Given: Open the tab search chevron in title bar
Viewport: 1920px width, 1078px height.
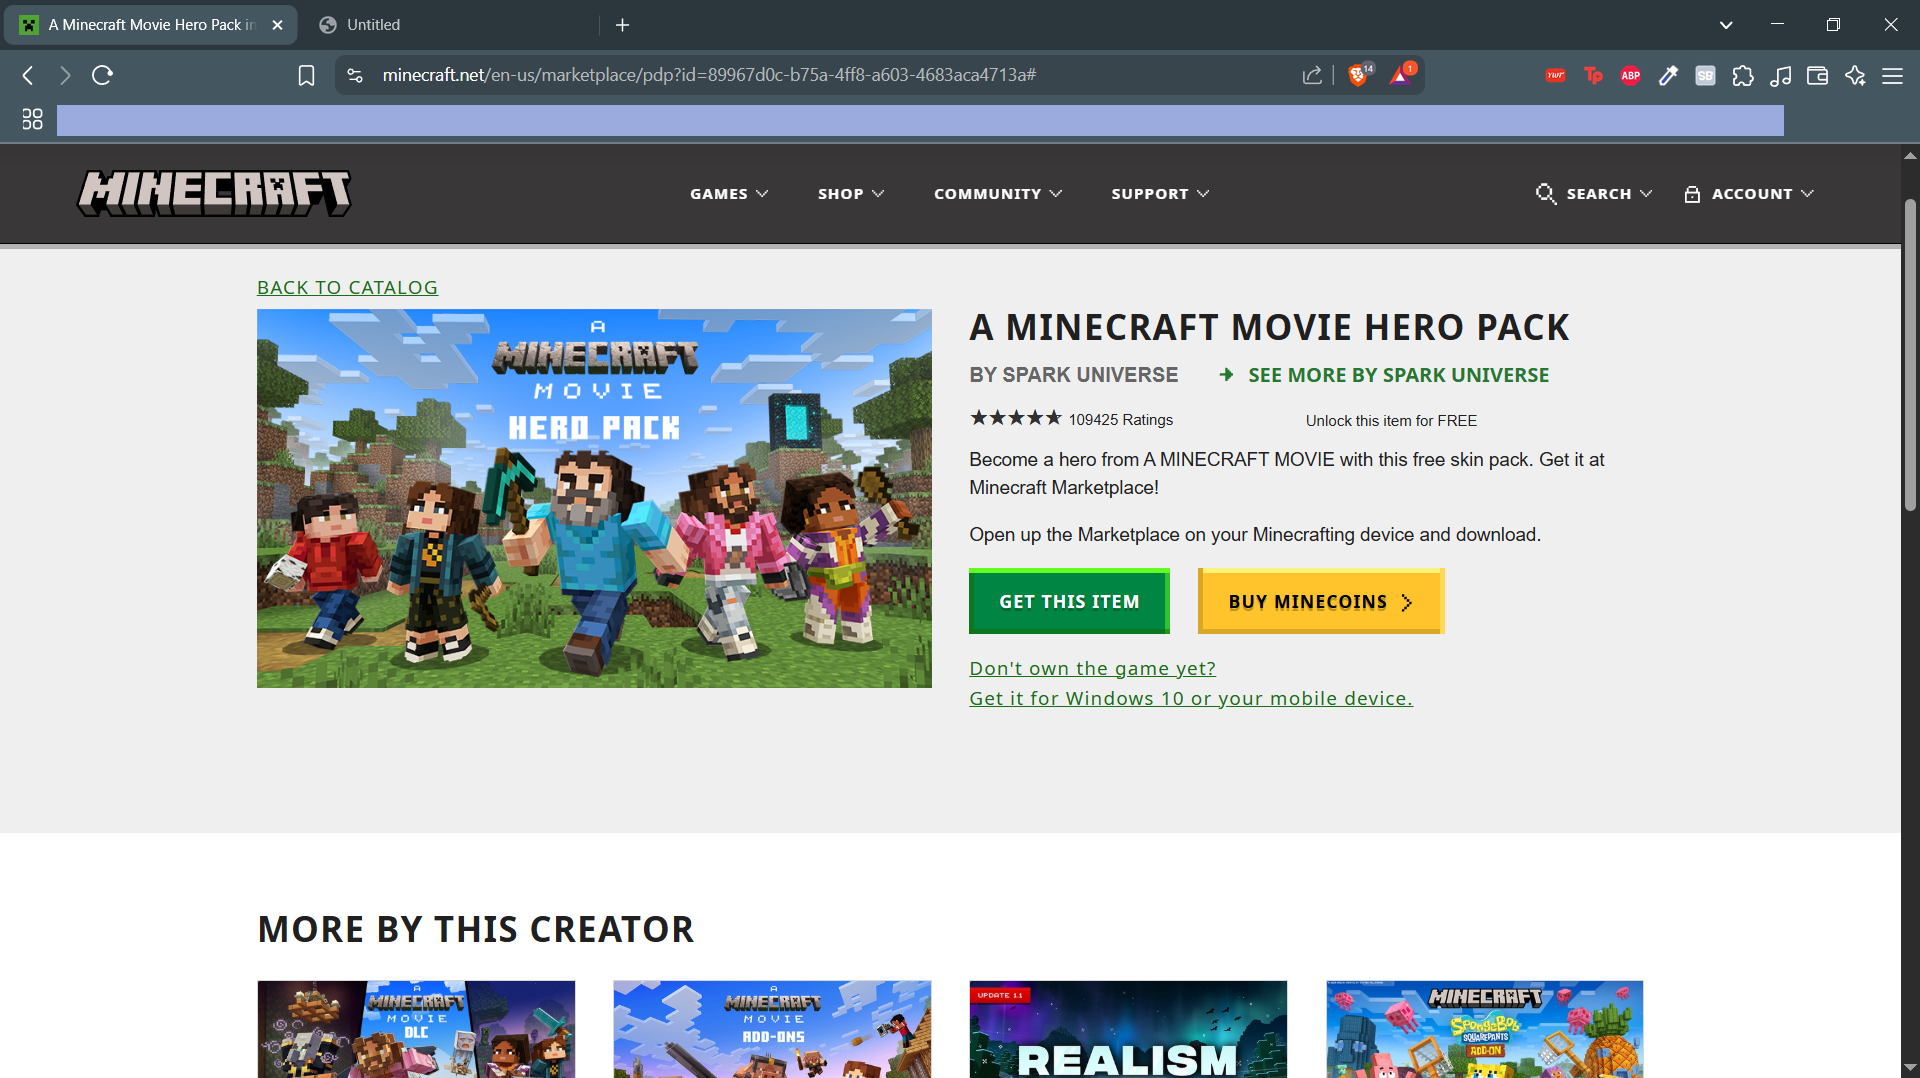Looking at the screenshot, I should [x=1726, y=25].
